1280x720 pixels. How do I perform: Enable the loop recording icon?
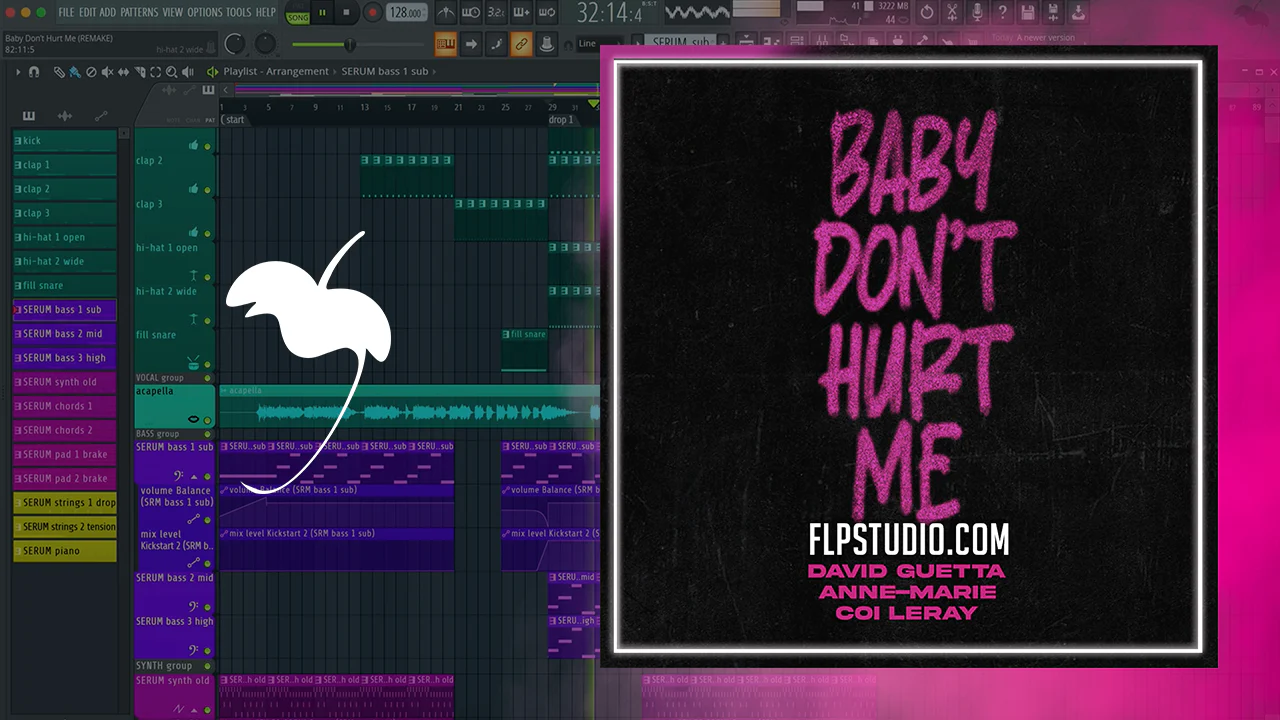click(x=546, y=13)
